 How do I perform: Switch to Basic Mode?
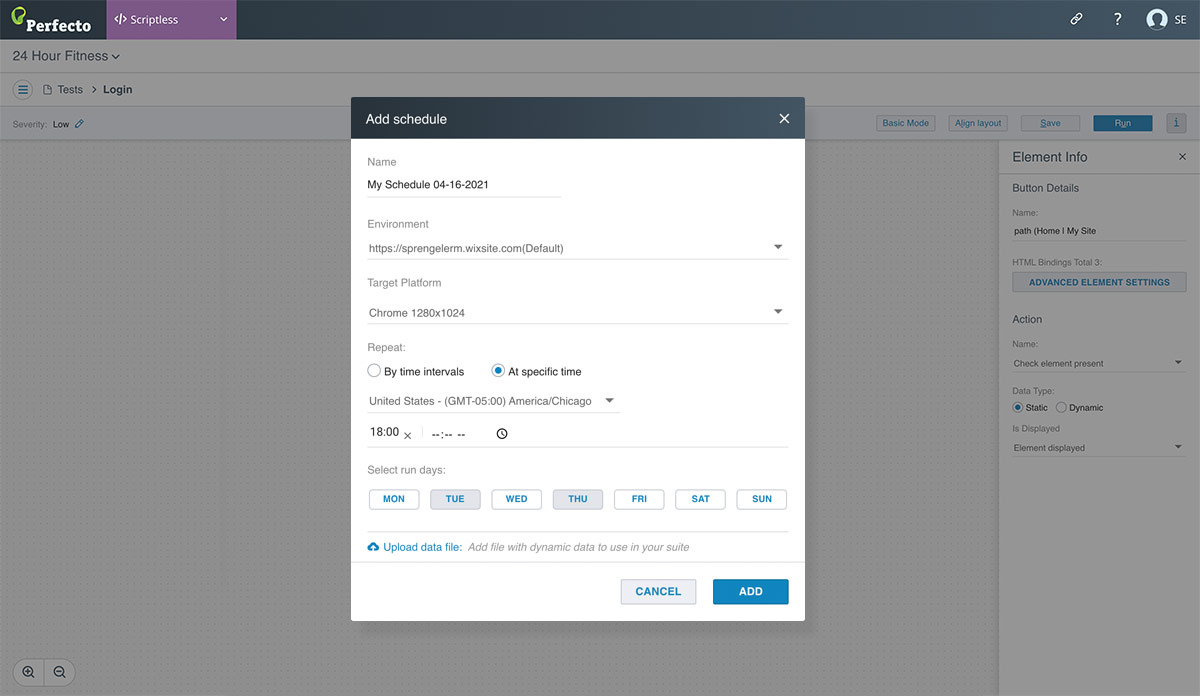click(x=906, y=123)
